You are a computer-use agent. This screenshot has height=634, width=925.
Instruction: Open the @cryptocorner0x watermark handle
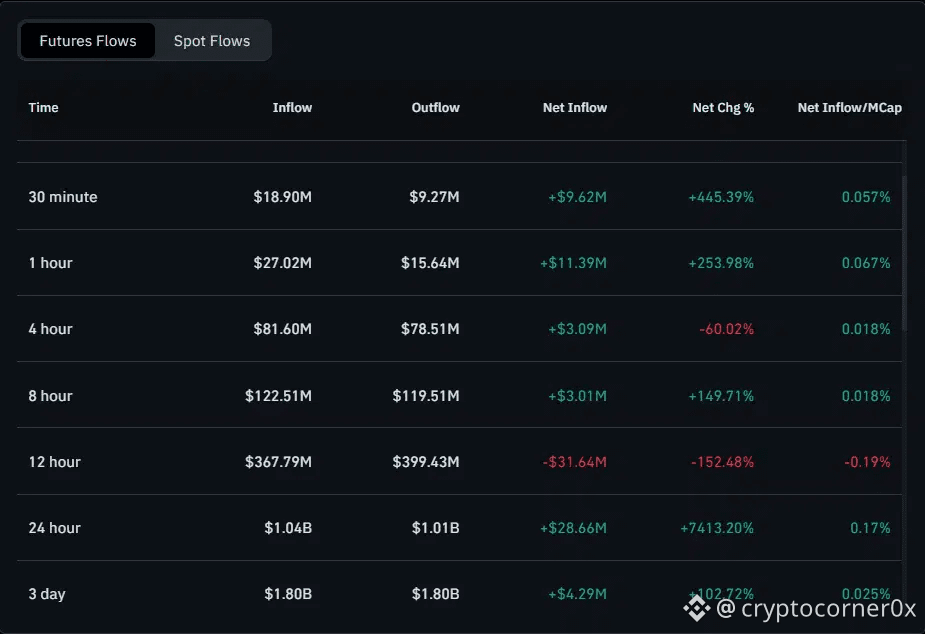(816, 608)
